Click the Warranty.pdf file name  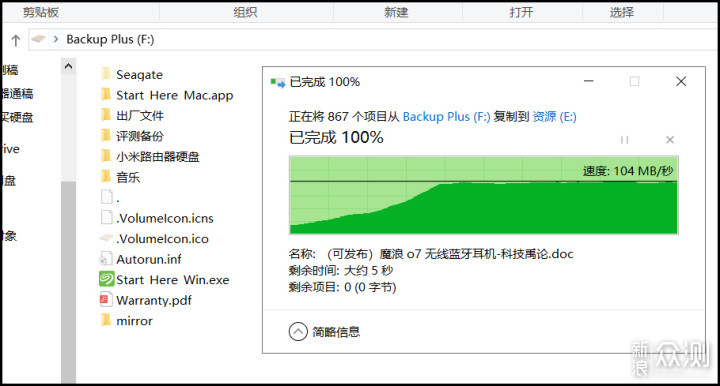pyautogui.click(x=154, y=300)
